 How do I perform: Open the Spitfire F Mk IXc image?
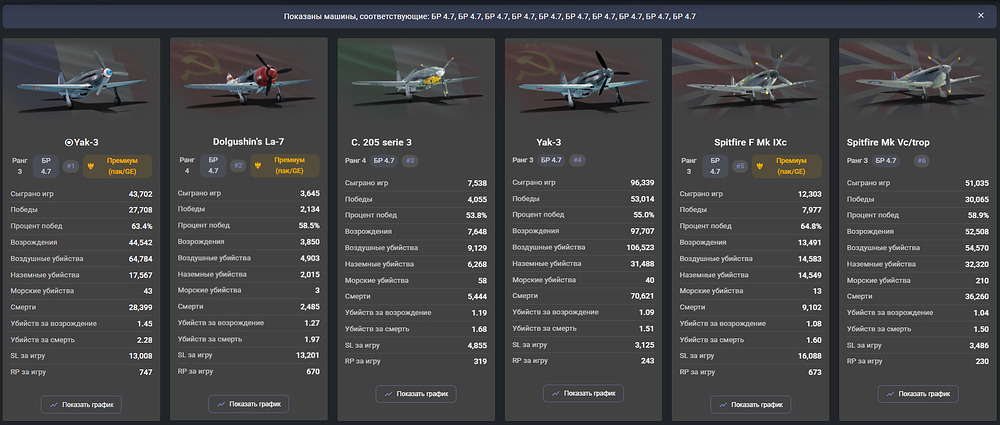751,81
